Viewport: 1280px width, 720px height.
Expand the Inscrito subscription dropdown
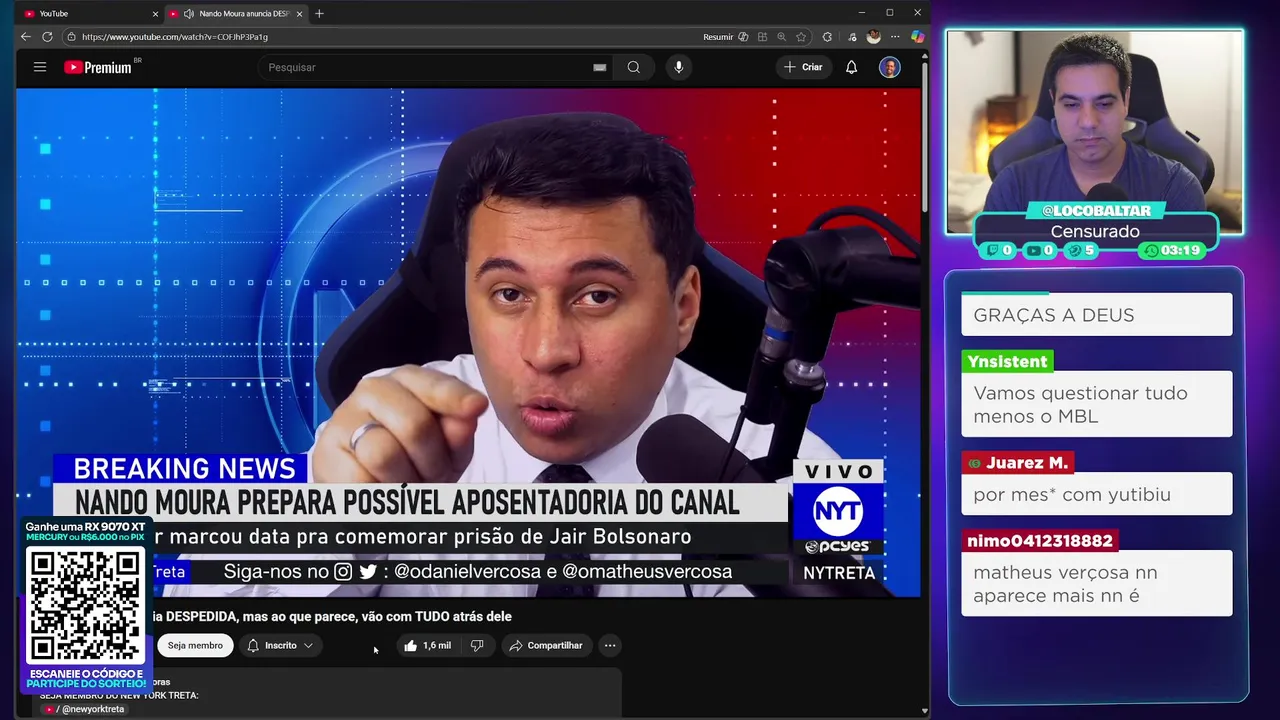(x=280, y=645)
